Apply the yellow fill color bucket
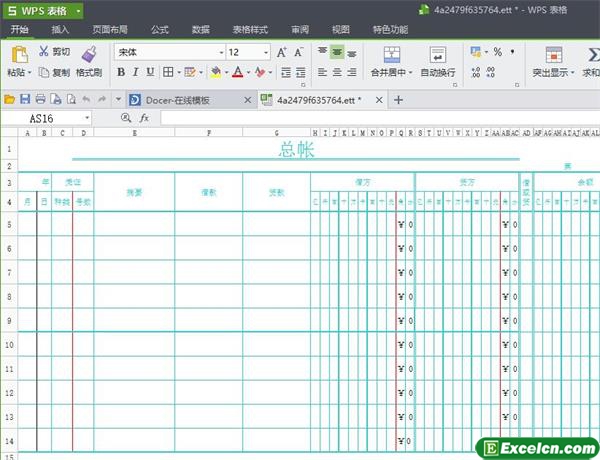 pos(216,72)
